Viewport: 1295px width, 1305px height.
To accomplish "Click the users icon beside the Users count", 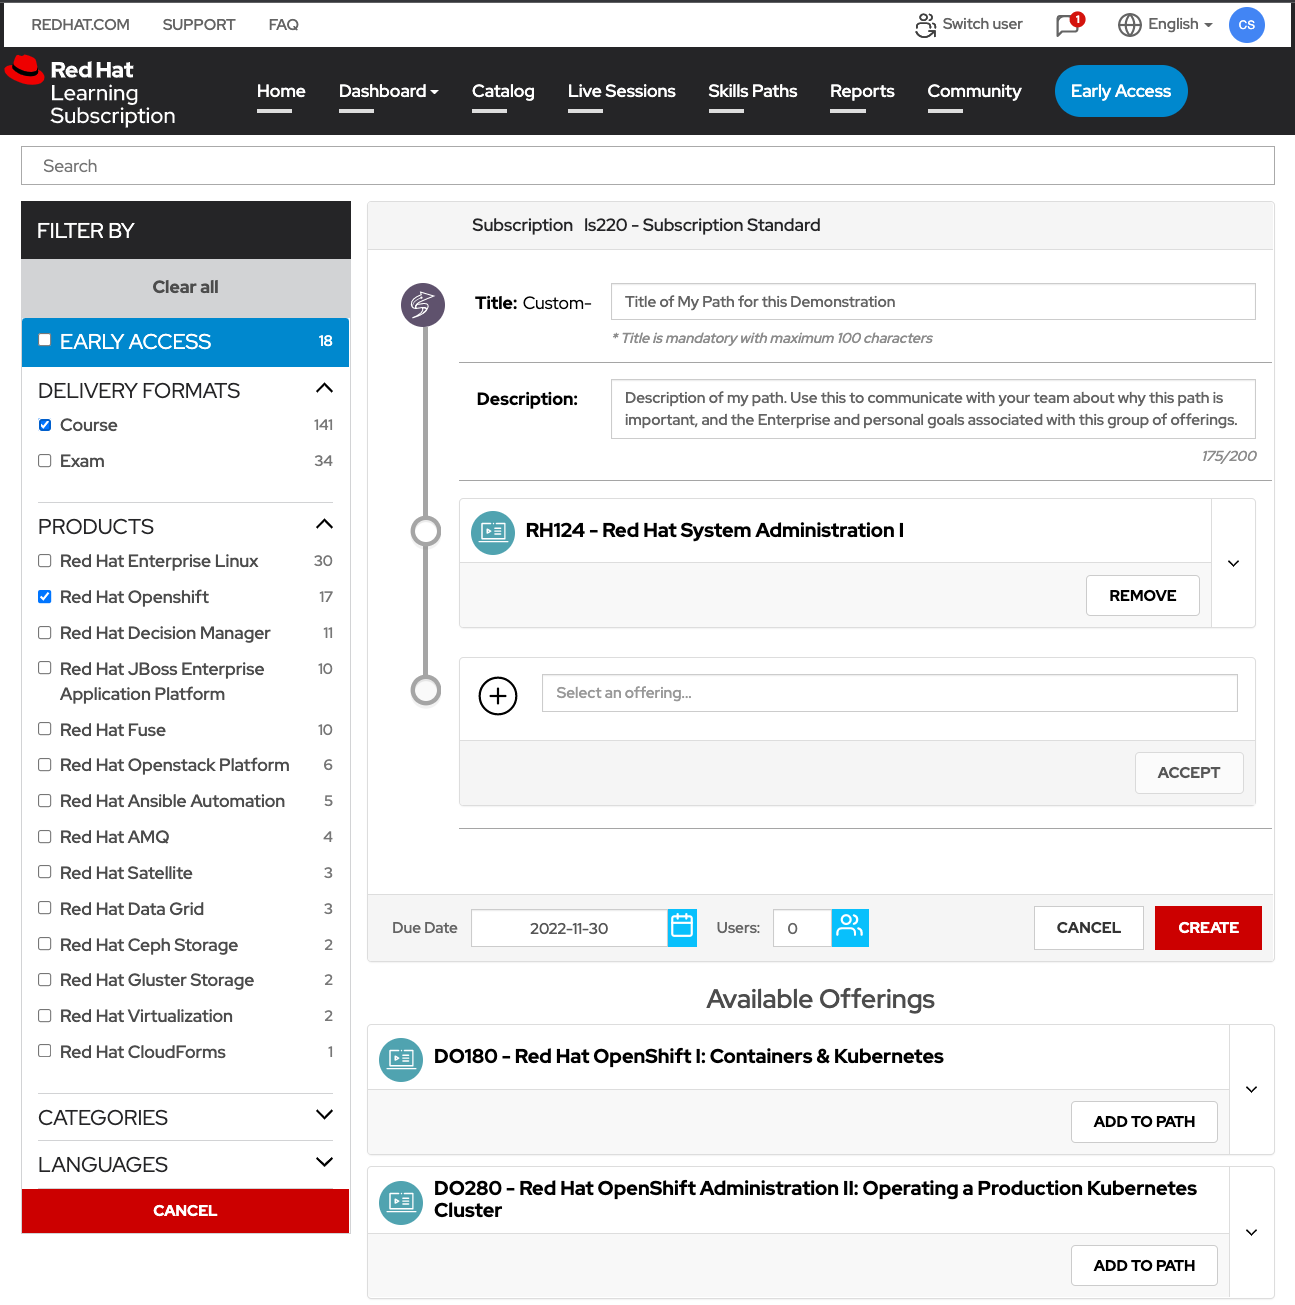I will pyautogui.click(x=849, y=928).
